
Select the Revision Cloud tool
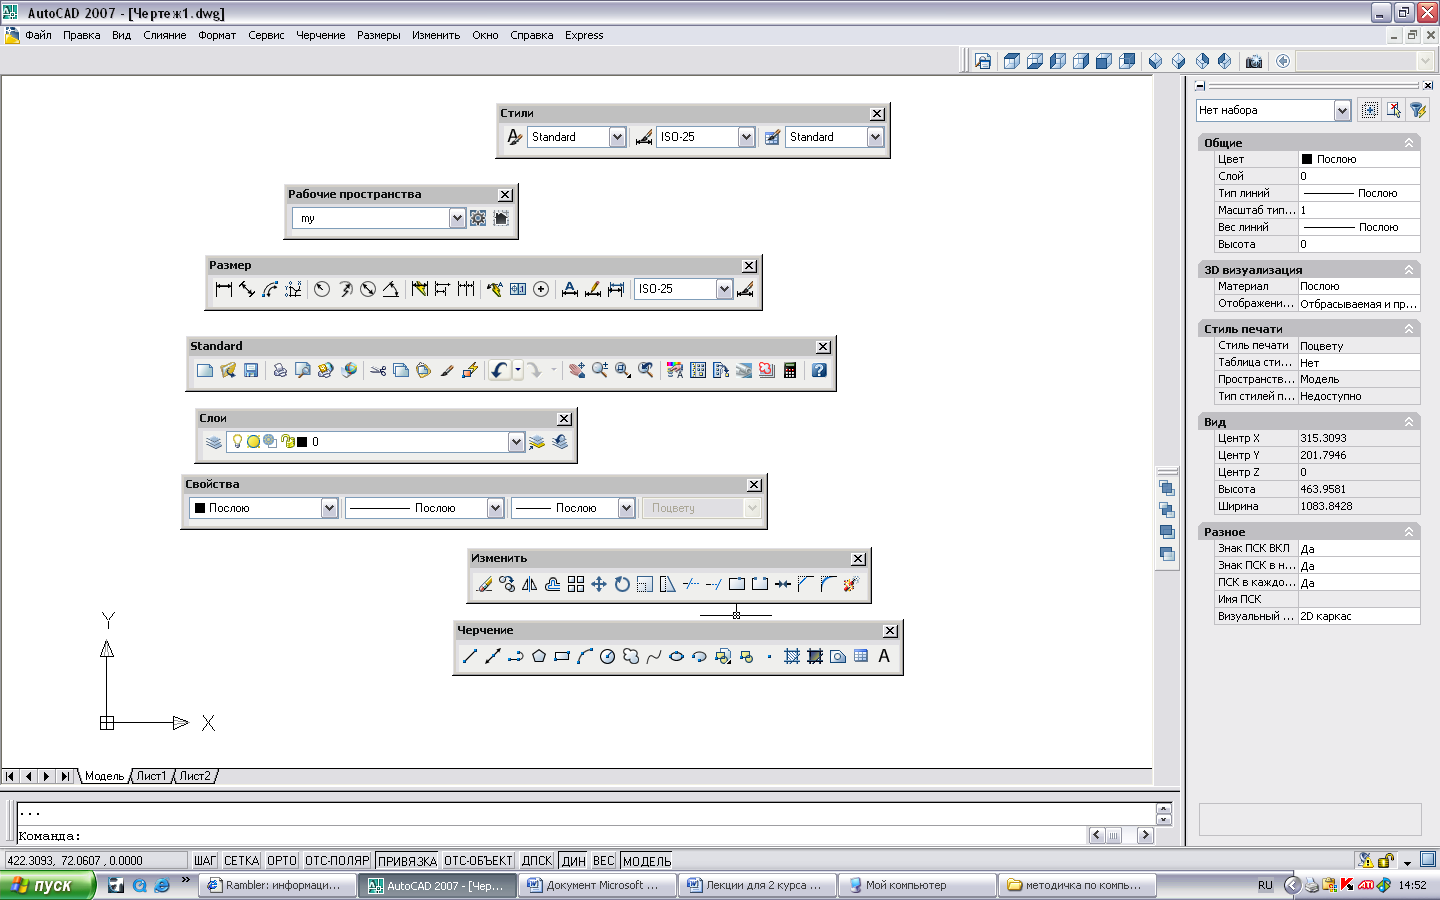(x=630, y=657)
